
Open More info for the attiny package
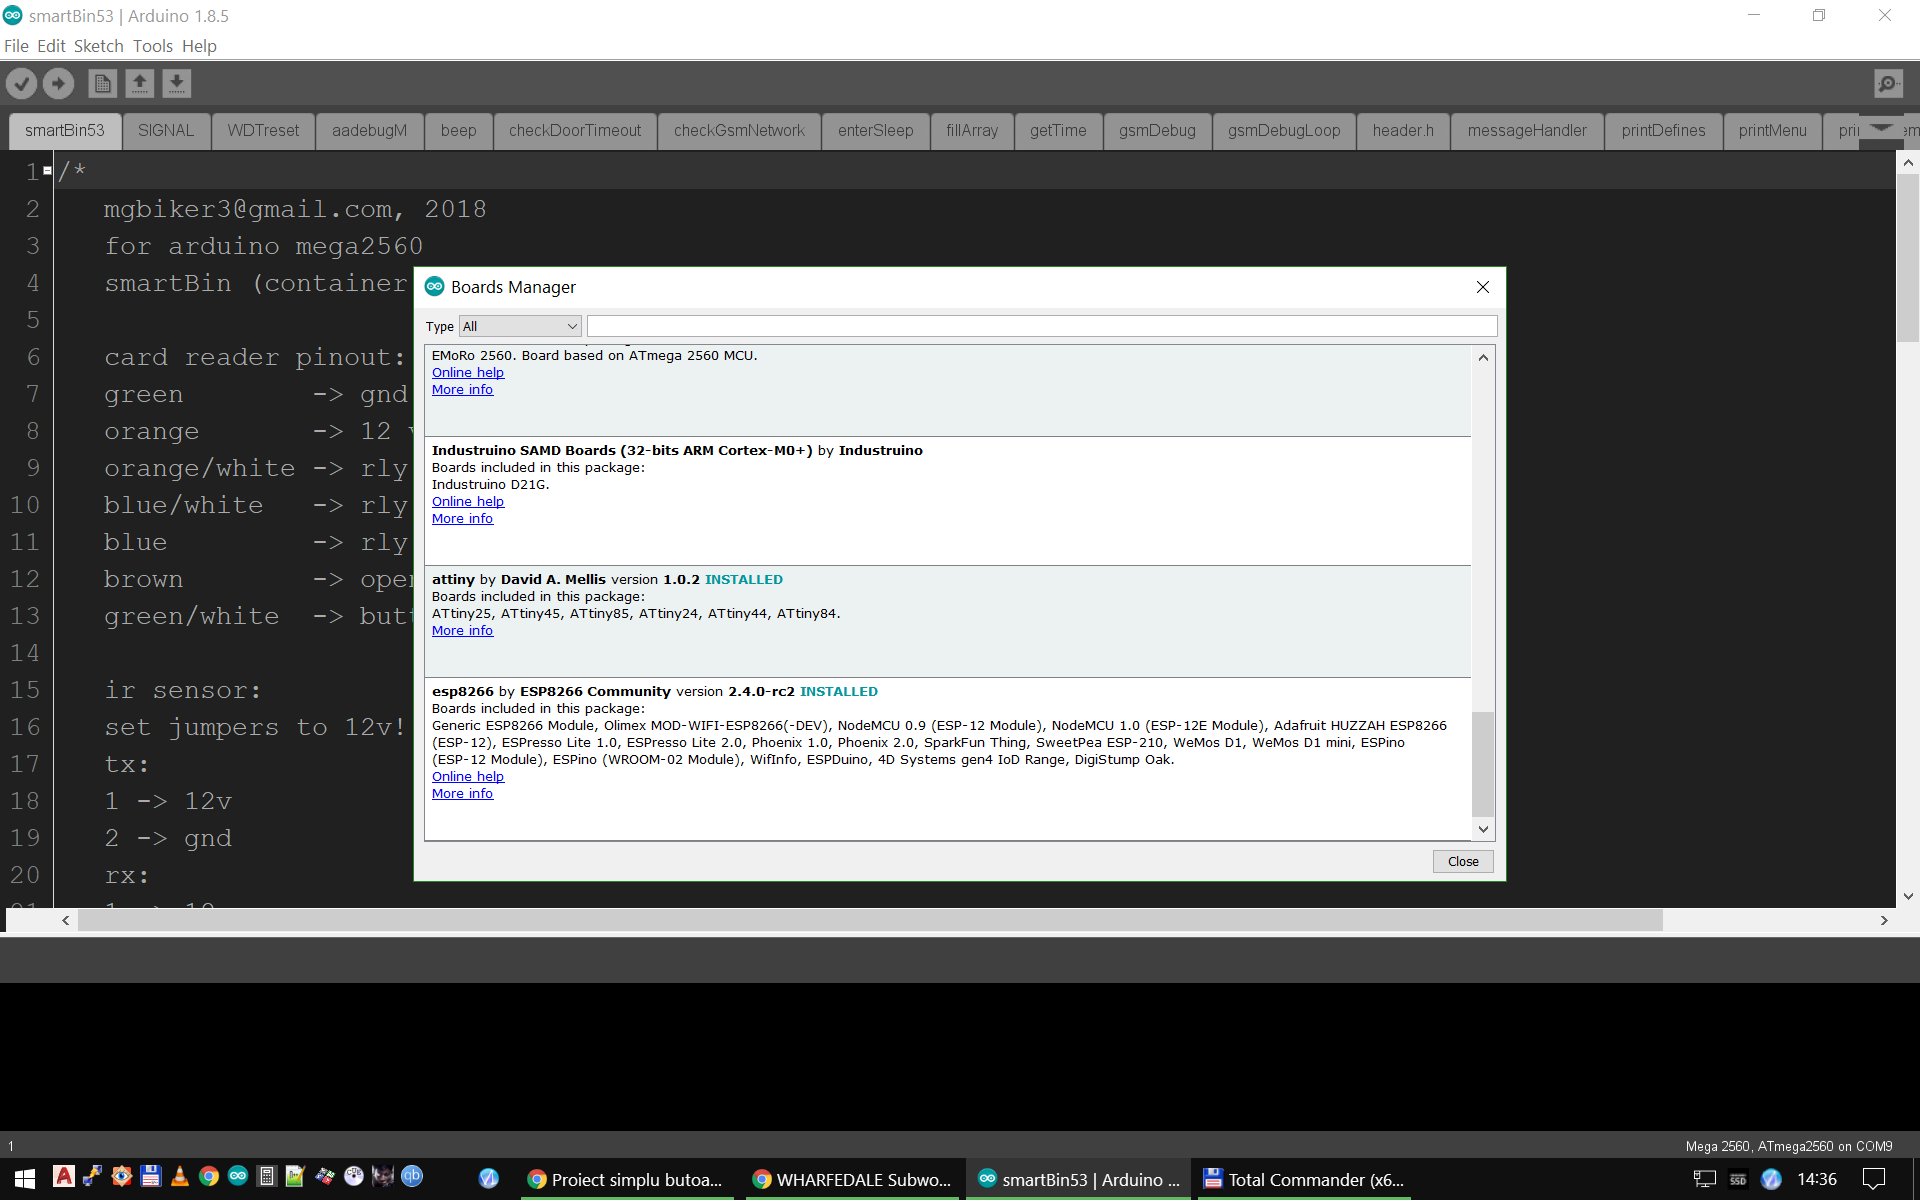(462, 630)
